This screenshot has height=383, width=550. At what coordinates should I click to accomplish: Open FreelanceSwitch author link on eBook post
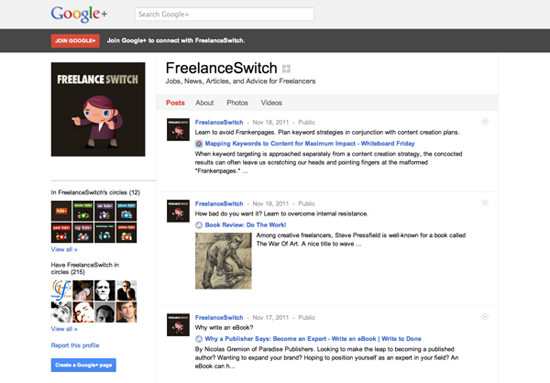click(x=219, y=317)
